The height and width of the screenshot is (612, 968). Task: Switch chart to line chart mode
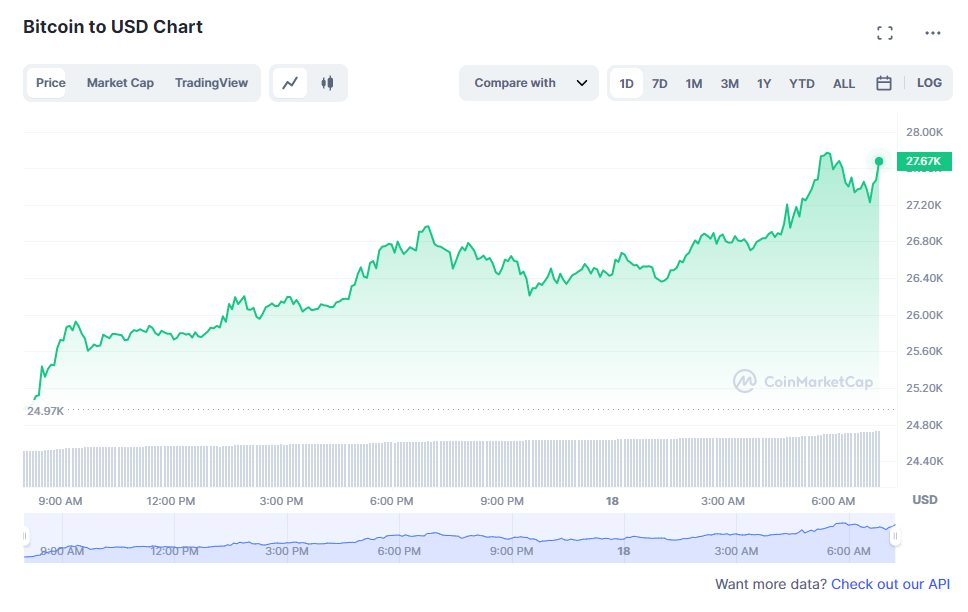pyautogui.click(x=291, y=83)
